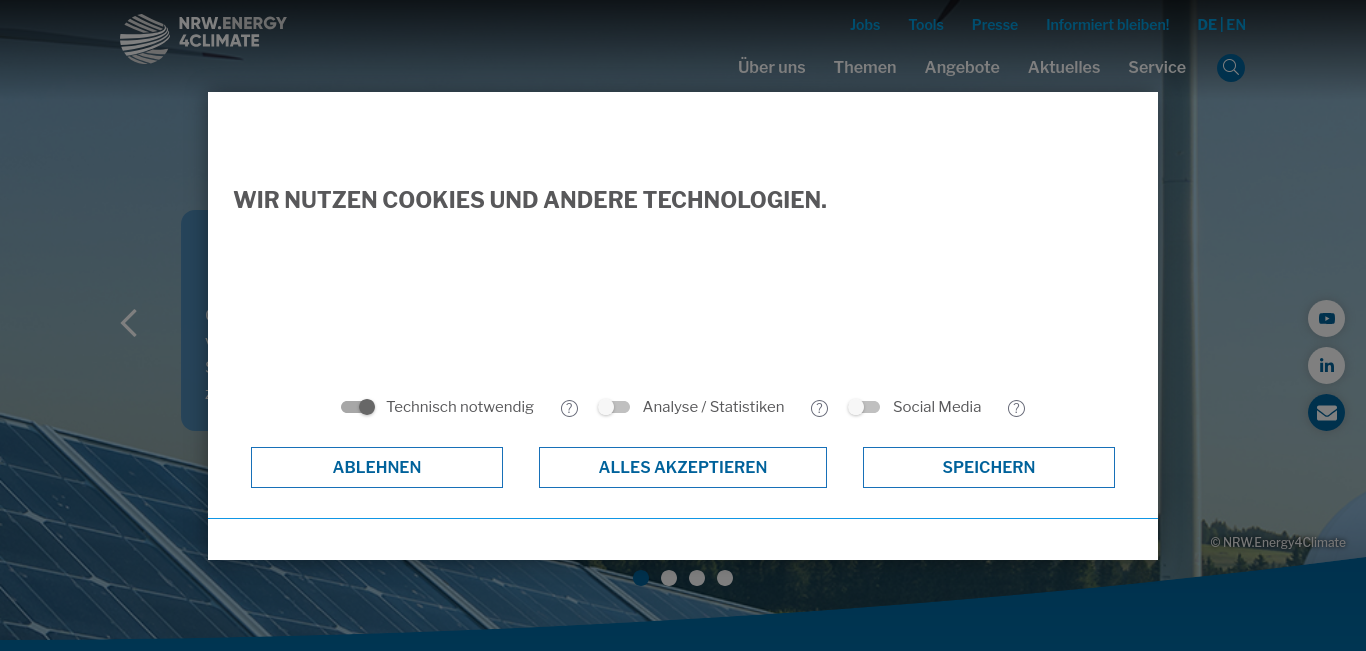Screen dimensions: 1366x651
Task: Toggle the Technisch notwendig switch
Action: [x=358, y=407]
